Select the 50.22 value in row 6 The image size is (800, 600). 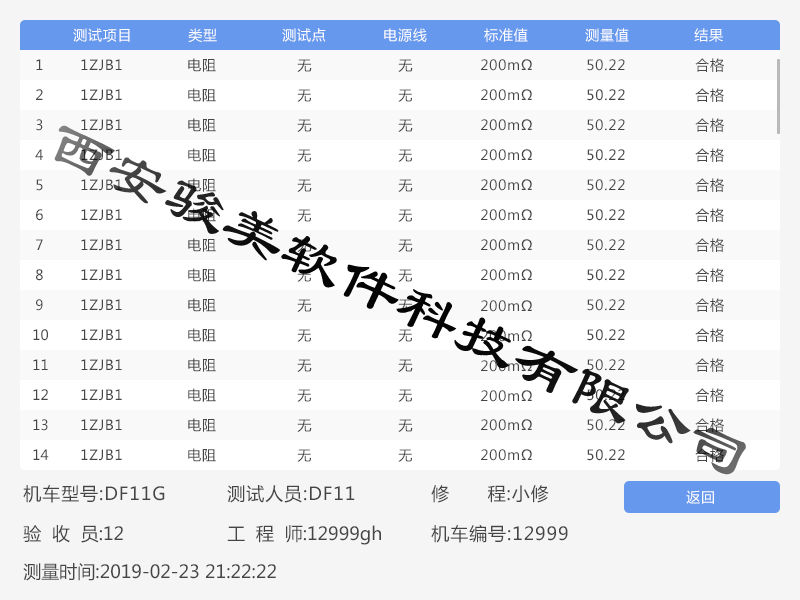click(606, 216)
